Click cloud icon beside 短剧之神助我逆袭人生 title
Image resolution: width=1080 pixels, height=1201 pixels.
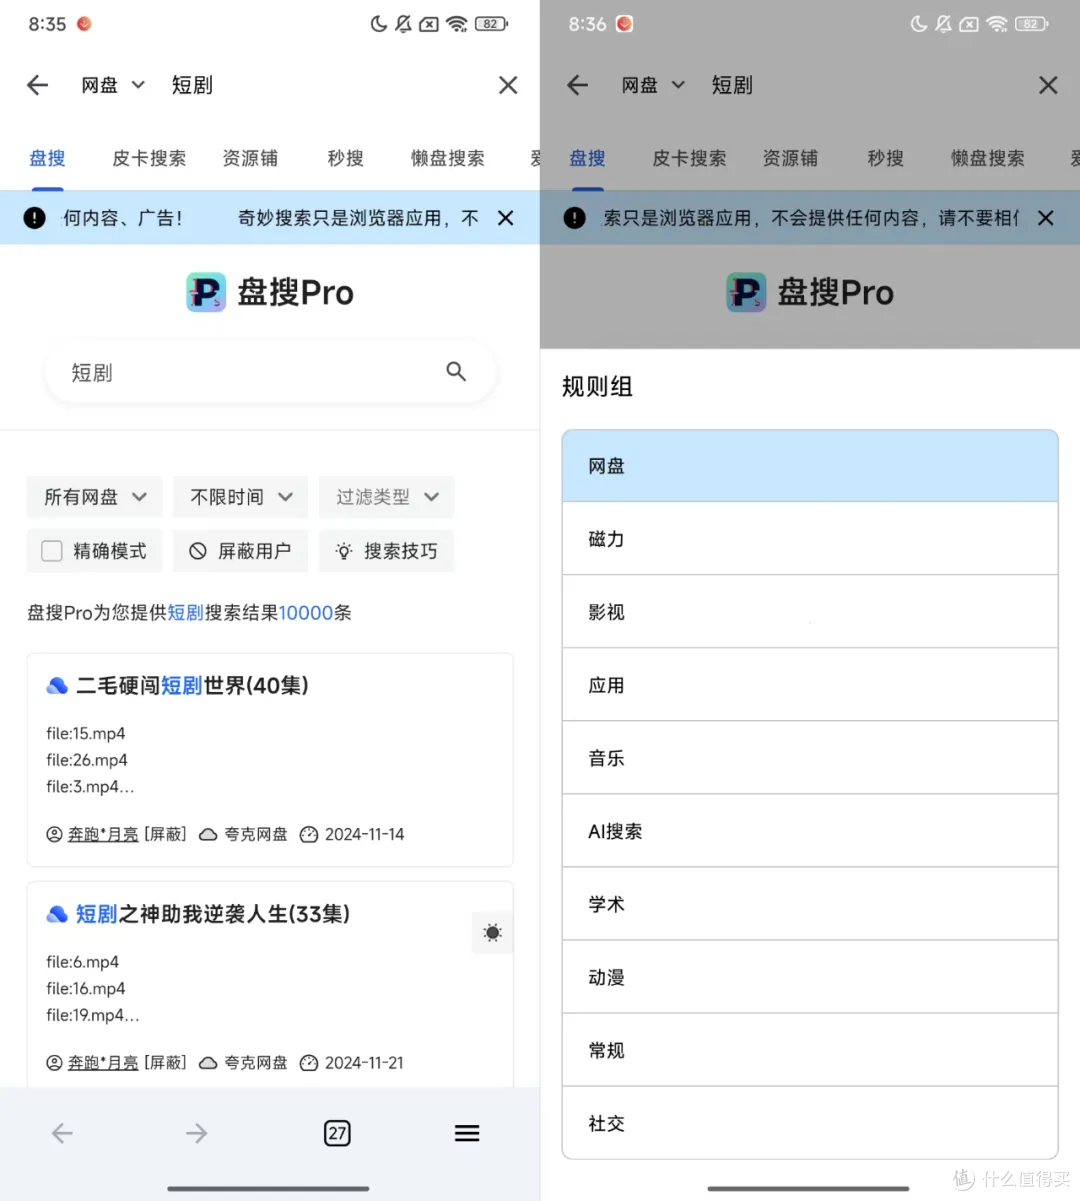57,914
